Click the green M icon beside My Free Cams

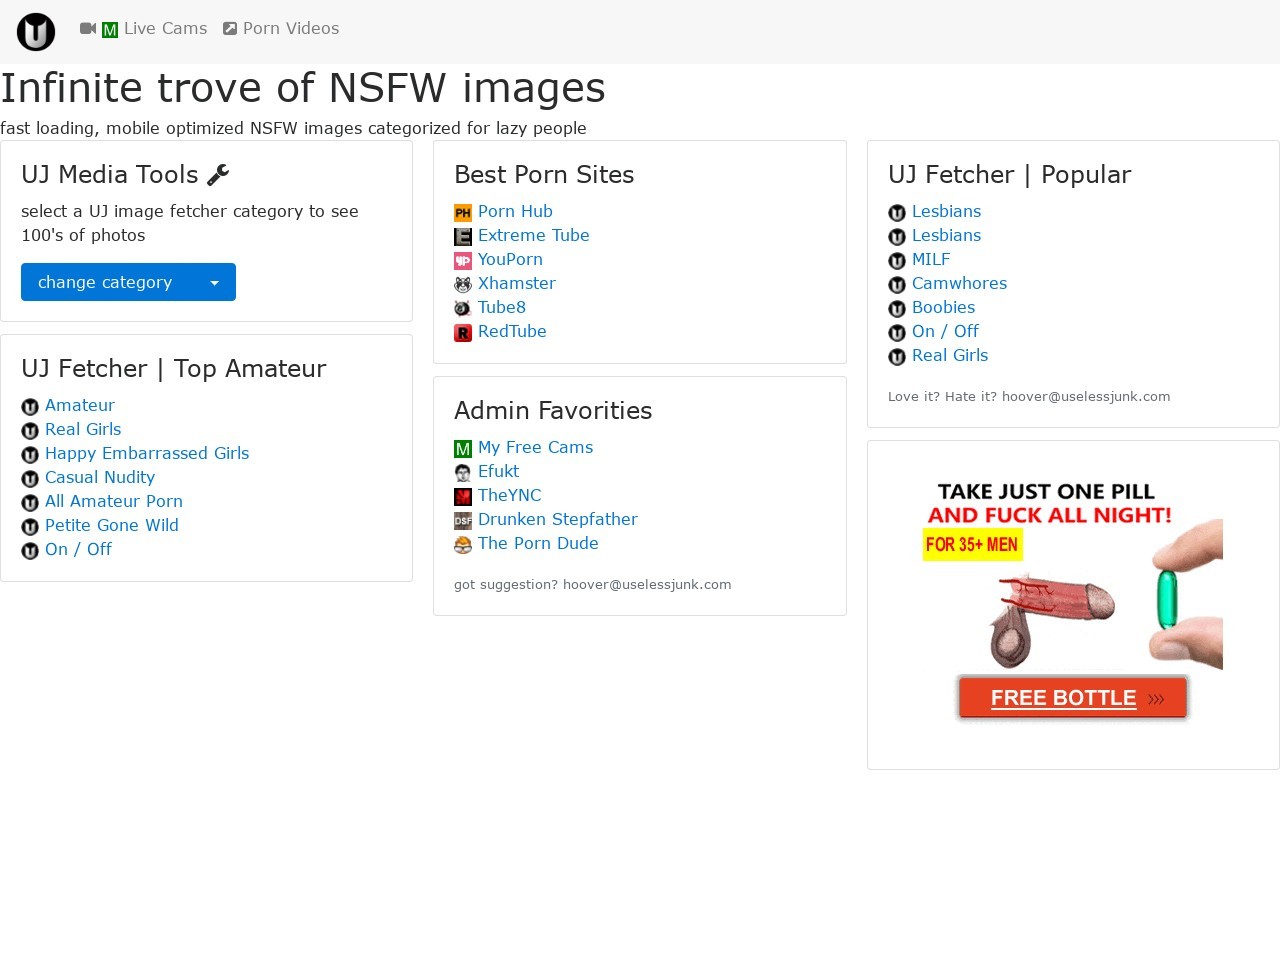click(x=463, y=449)
